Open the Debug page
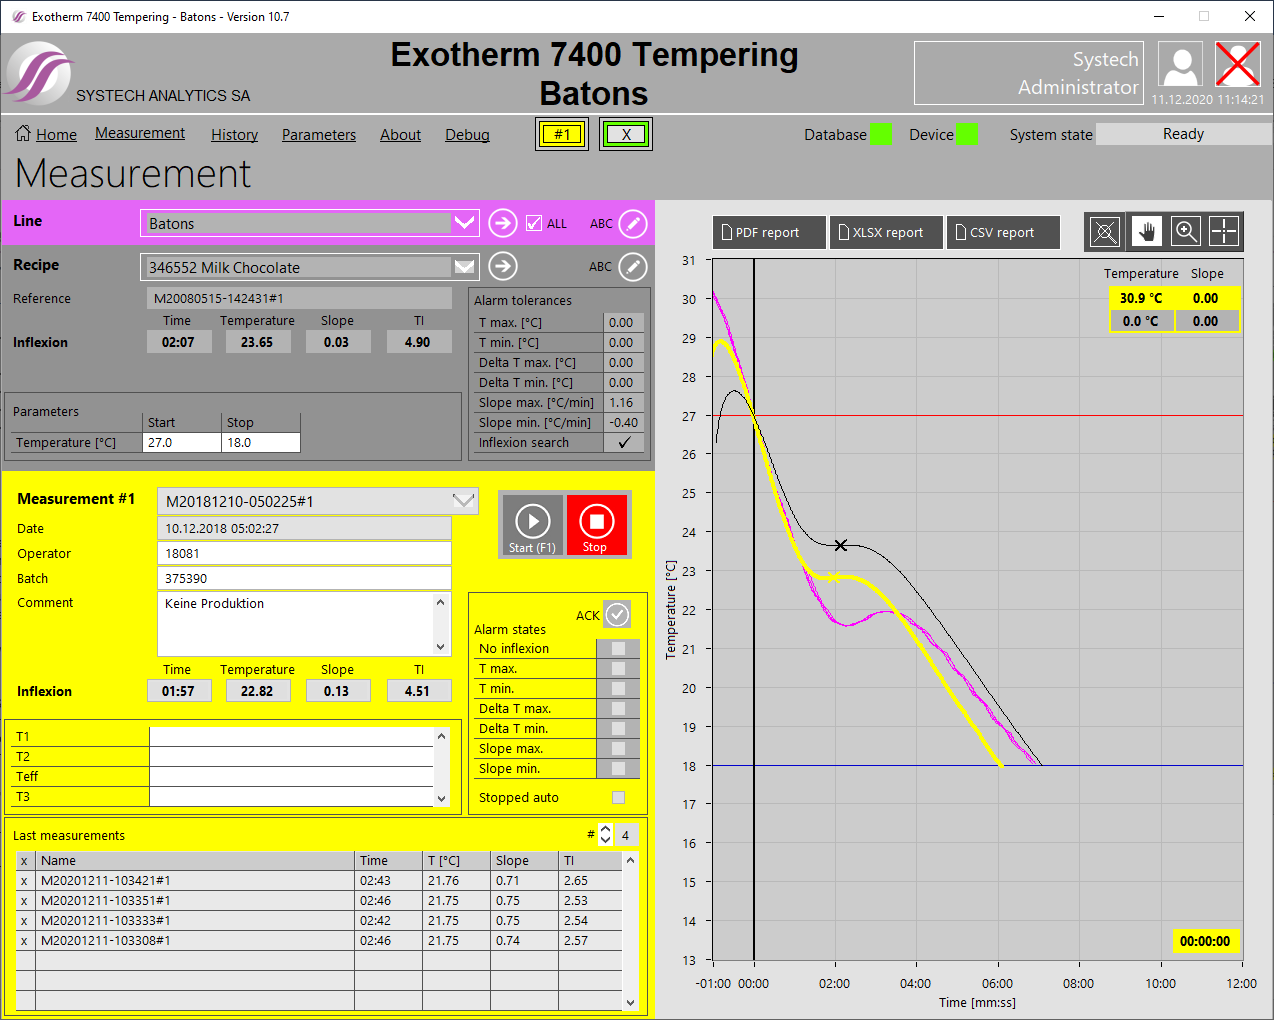 click(467, 134)
